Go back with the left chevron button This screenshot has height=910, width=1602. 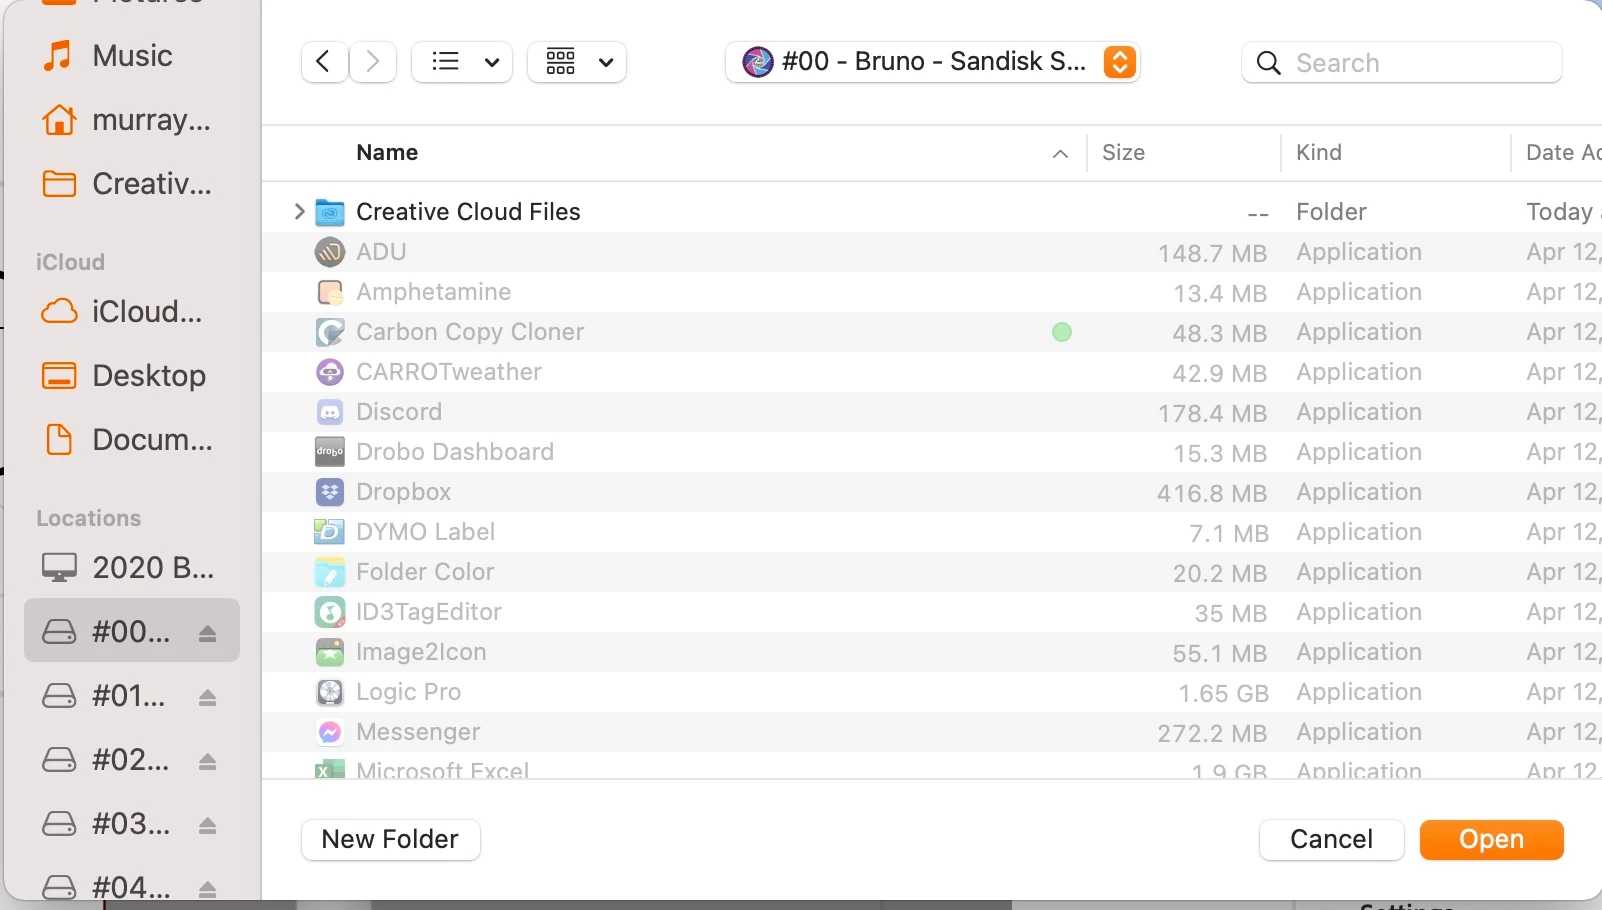324,62
